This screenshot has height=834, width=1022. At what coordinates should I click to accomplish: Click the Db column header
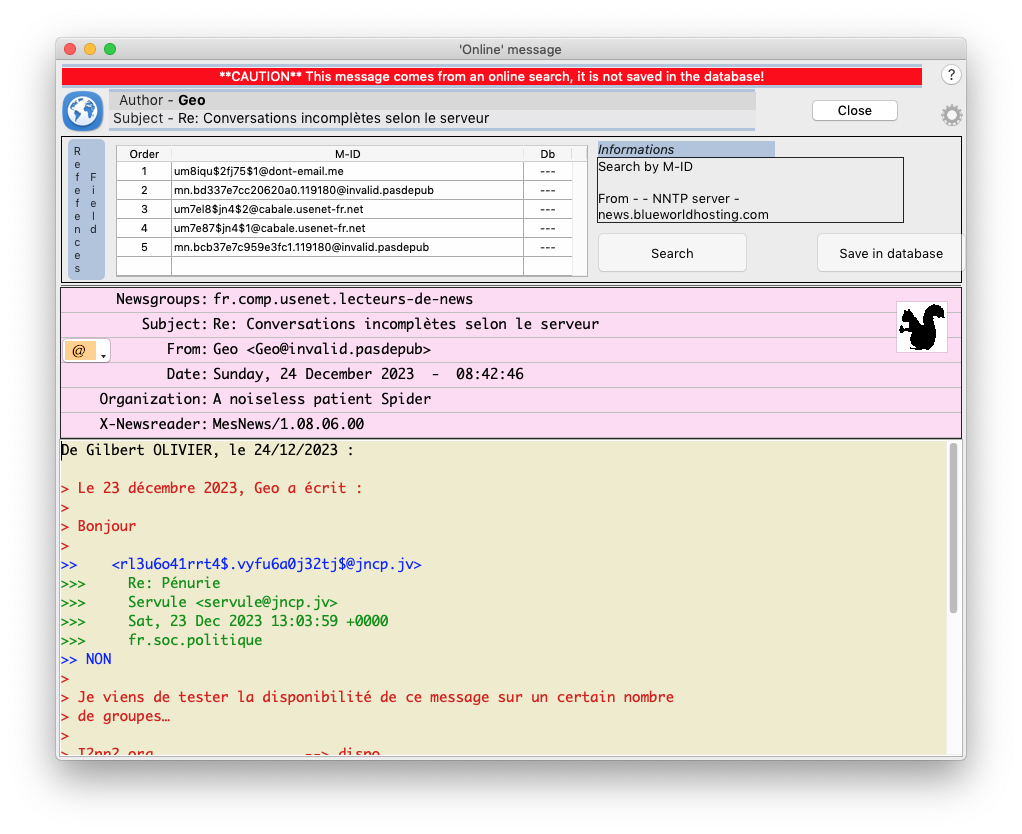click(547, 154)
